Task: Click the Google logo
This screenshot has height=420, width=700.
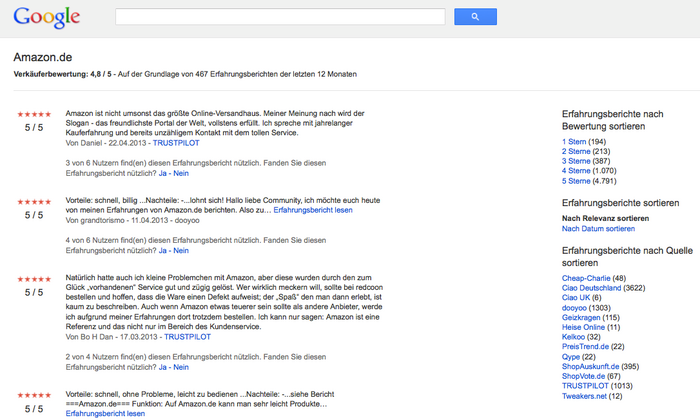Action: pyautogui.click(x=46, y=17)
